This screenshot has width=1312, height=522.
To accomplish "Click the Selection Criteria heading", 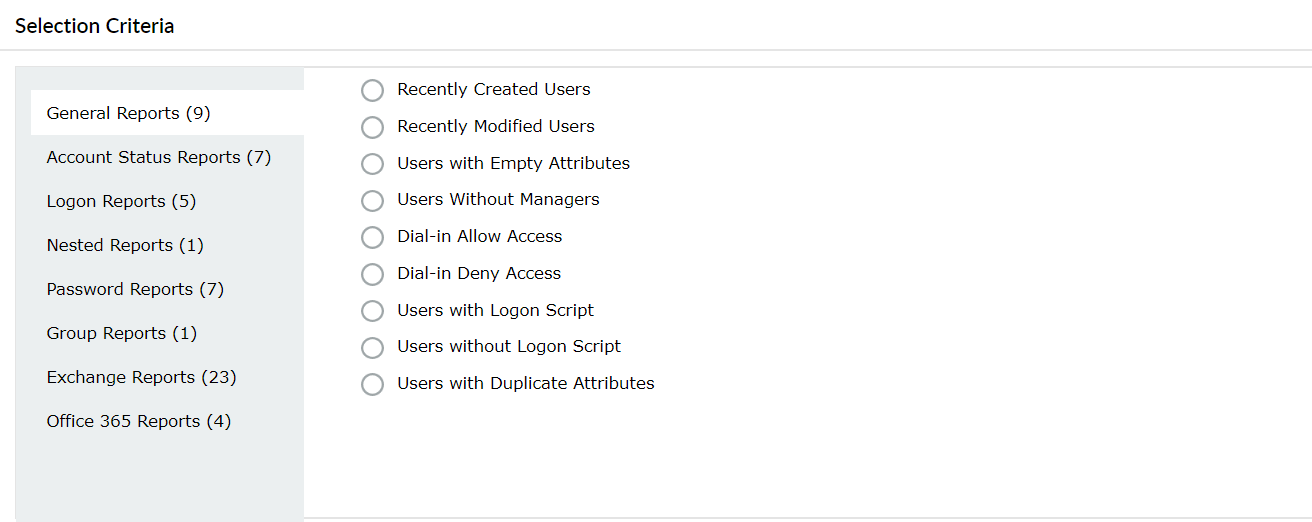I will click(x=94, y=26).
